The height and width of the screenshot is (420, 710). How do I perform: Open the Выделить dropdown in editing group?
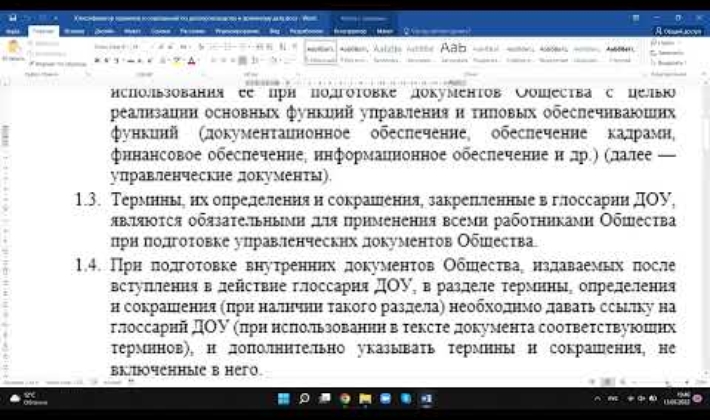click(668, 63)
